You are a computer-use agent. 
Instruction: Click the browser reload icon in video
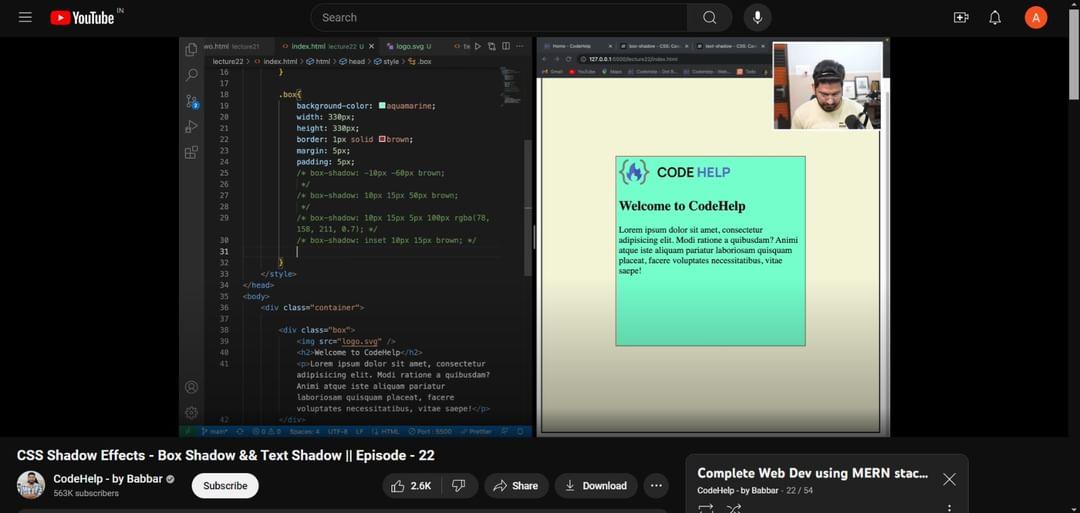tap(569, 59)
